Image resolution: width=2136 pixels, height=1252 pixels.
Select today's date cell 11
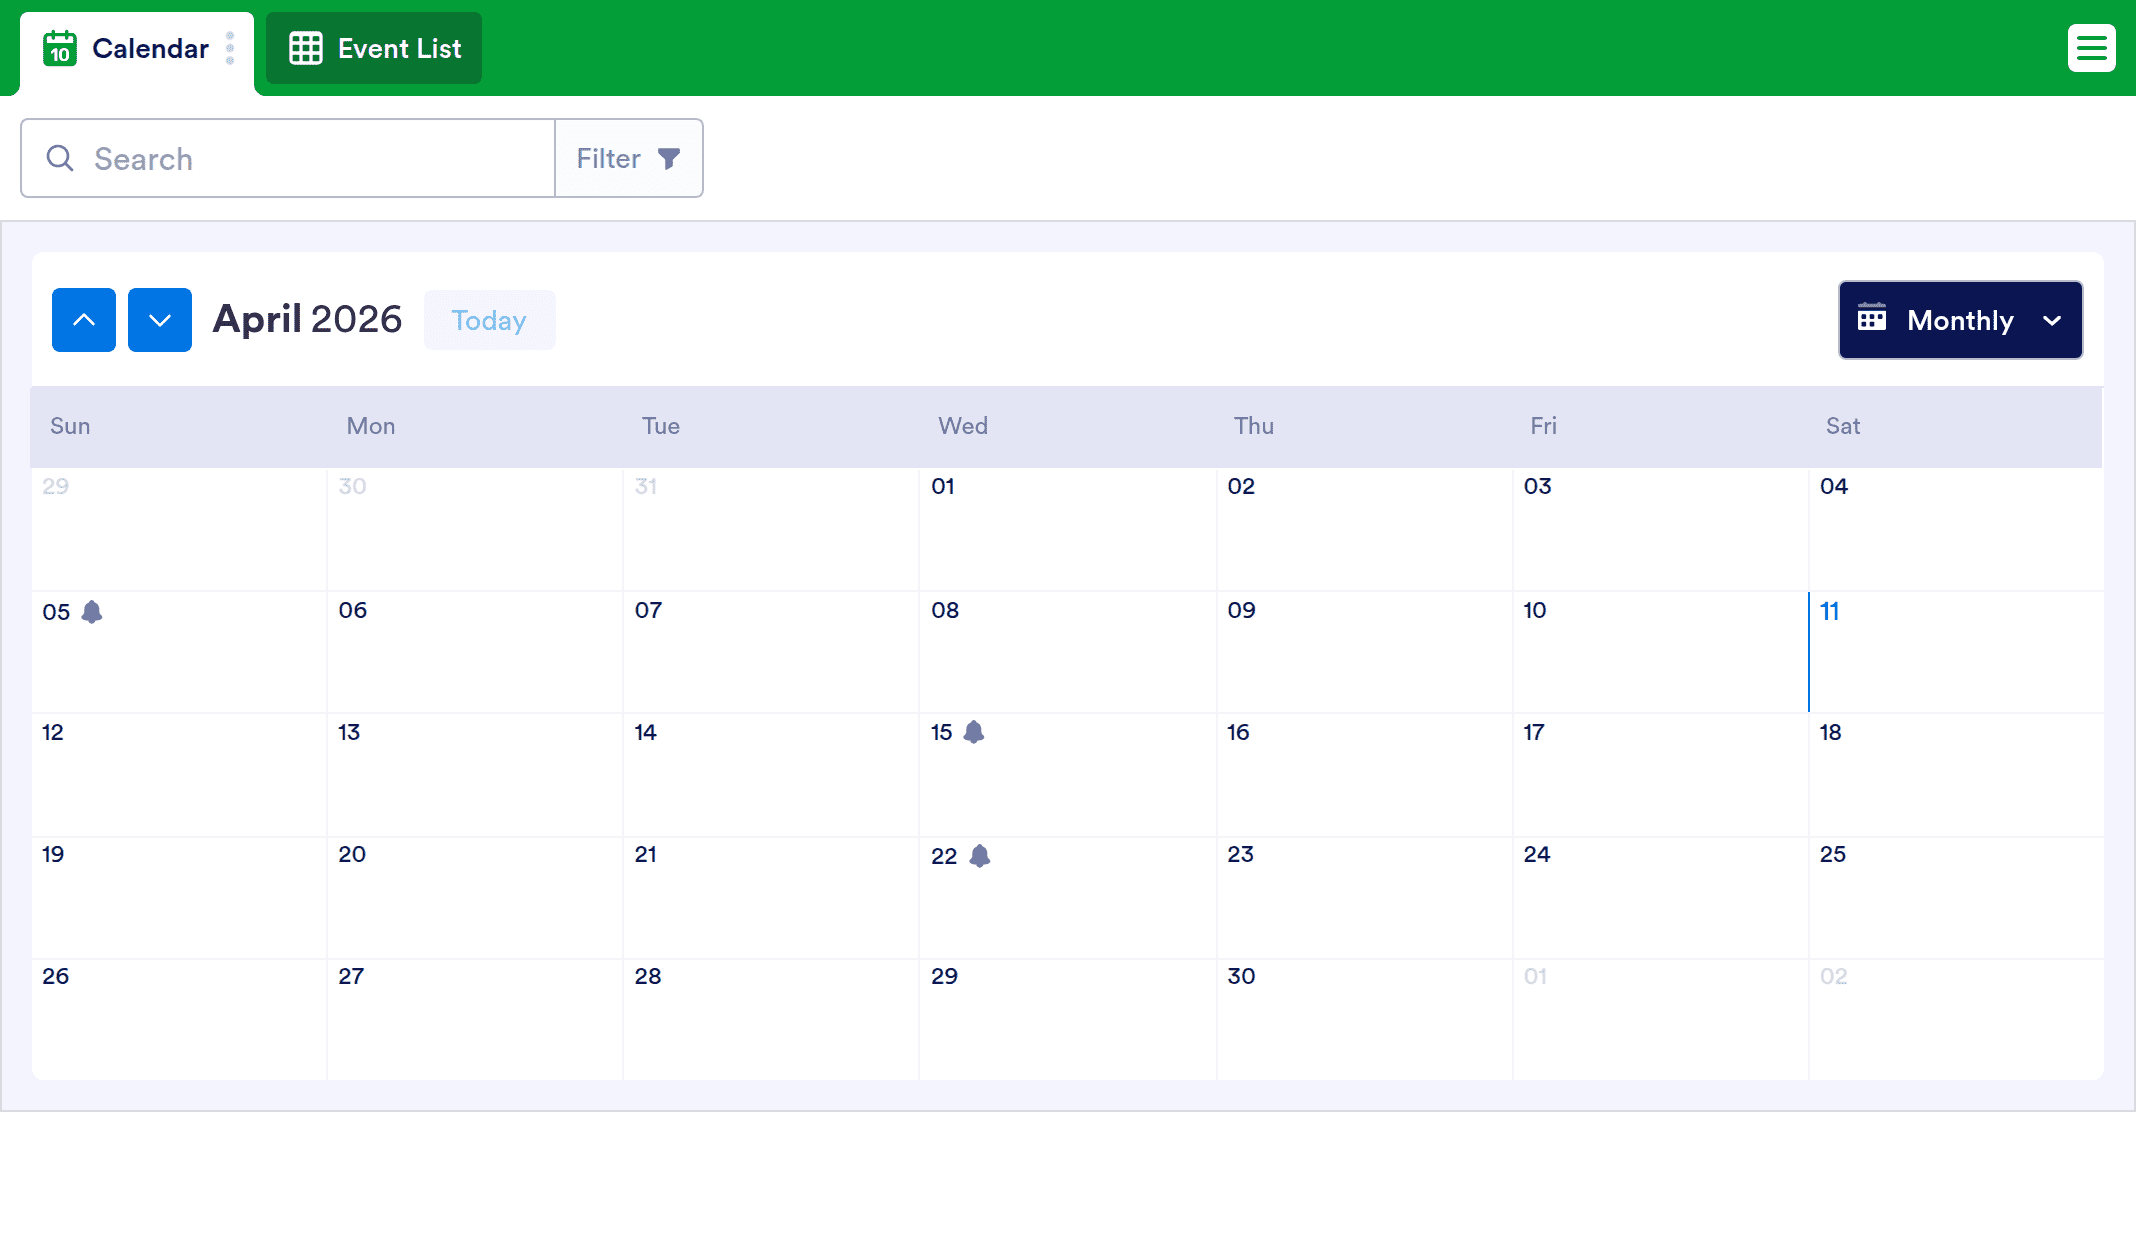pos(1954,651)
